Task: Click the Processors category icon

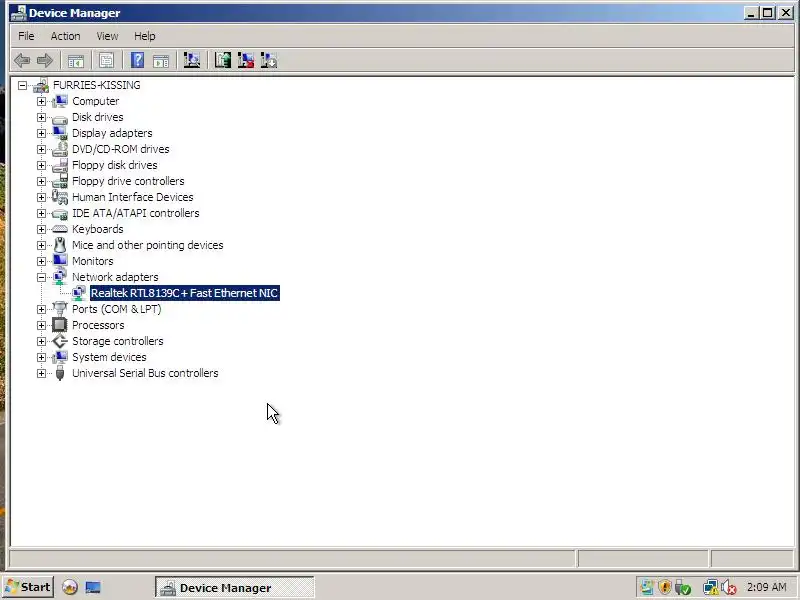Action: pos(60,325)
